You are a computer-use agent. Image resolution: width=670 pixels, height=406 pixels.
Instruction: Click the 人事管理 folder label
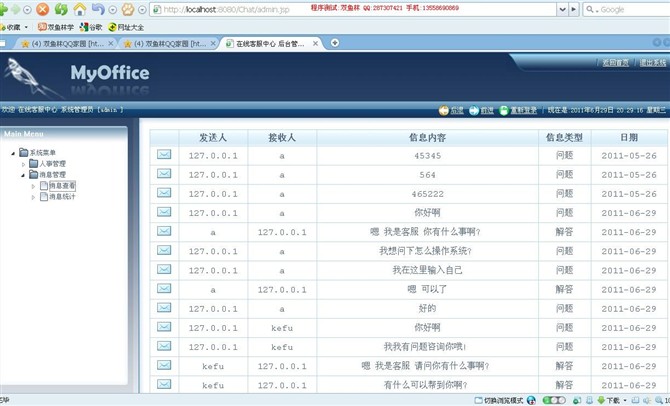[x=53, y=164]
